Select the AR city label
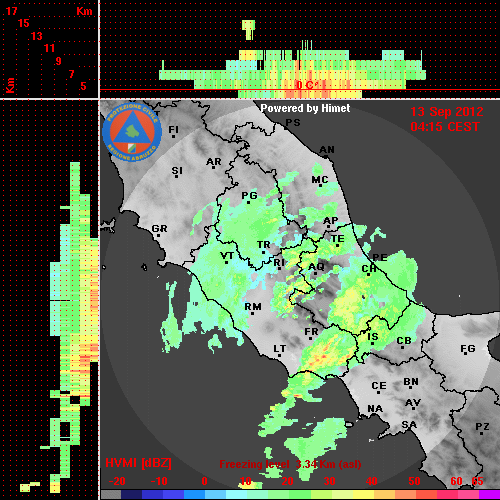 coord(214,162)
